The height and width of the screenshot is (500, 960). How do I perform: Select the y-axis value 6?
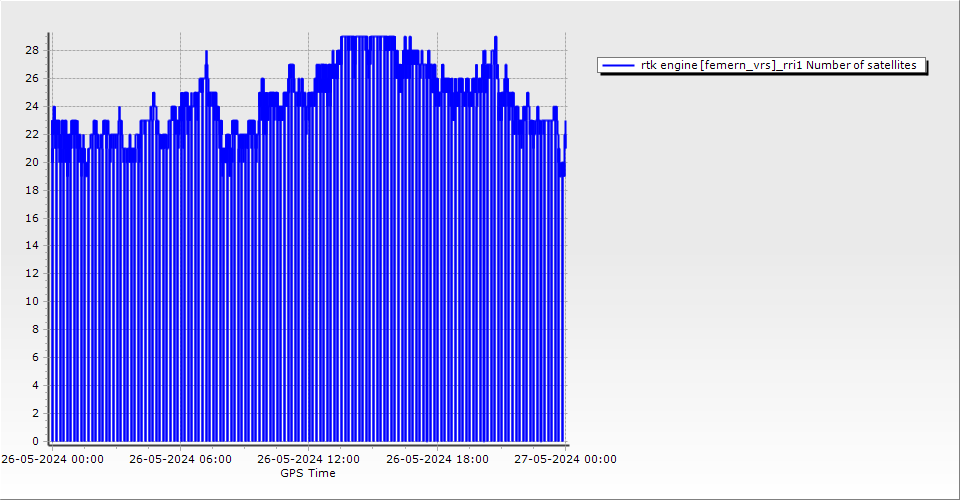tap(36, 357)
